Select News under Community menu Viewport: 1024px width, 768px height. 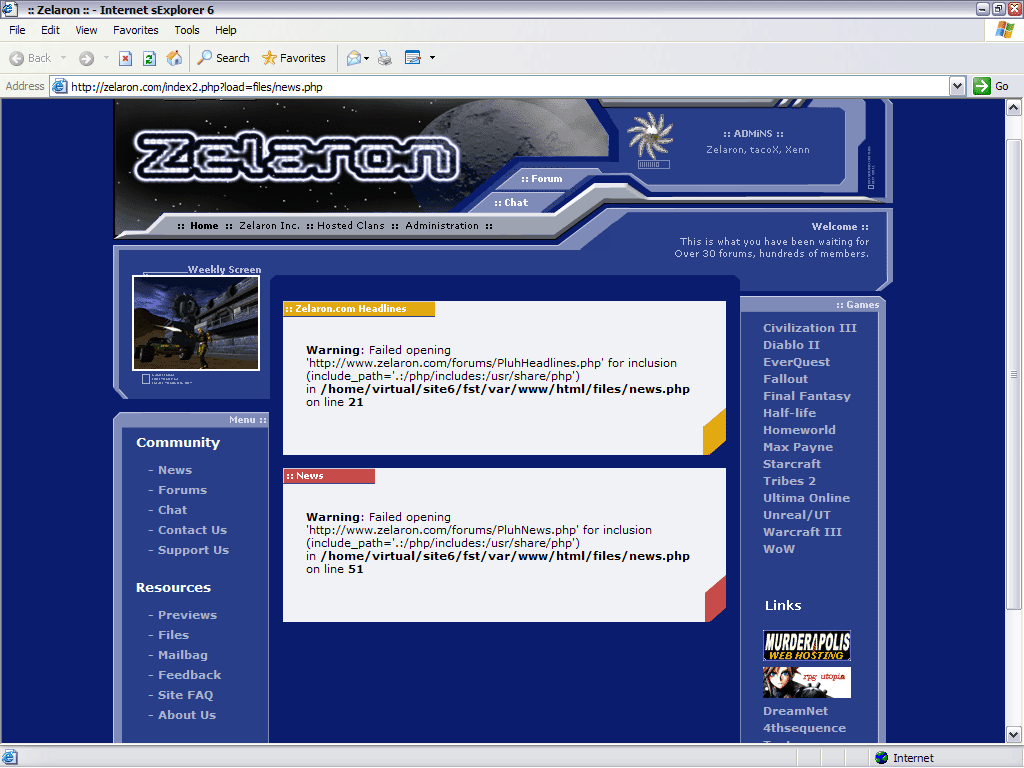(x=175, y=470)
